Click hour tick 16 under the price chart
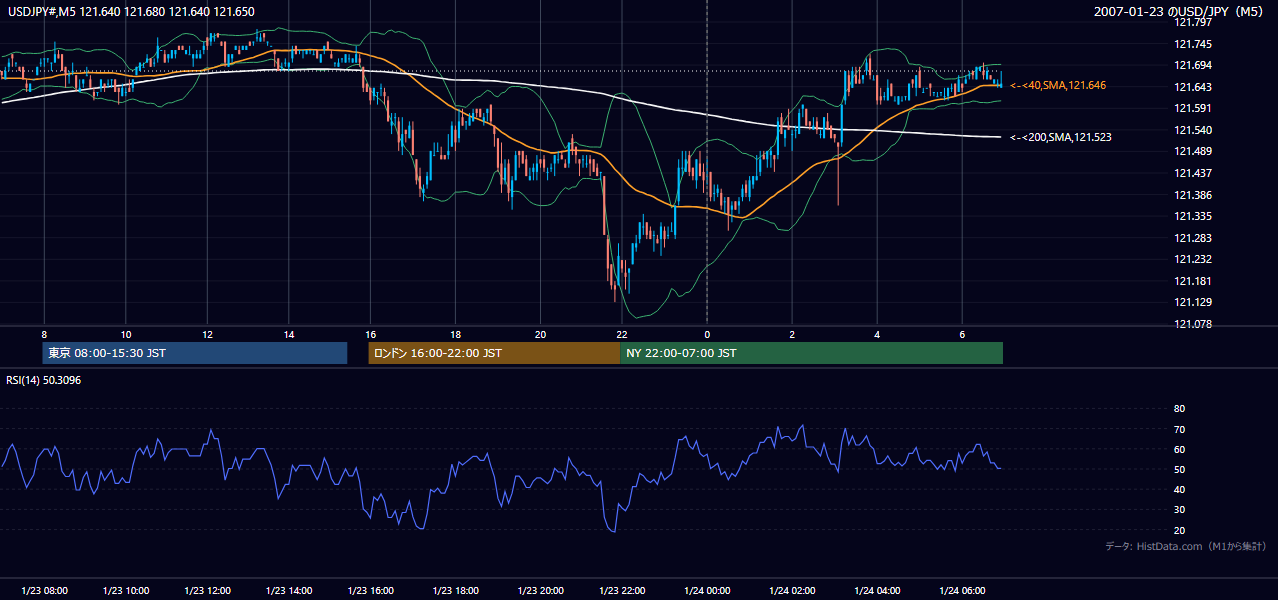Image resolution: width=1278 pixels, height=600 pixels. pos(370,334)
